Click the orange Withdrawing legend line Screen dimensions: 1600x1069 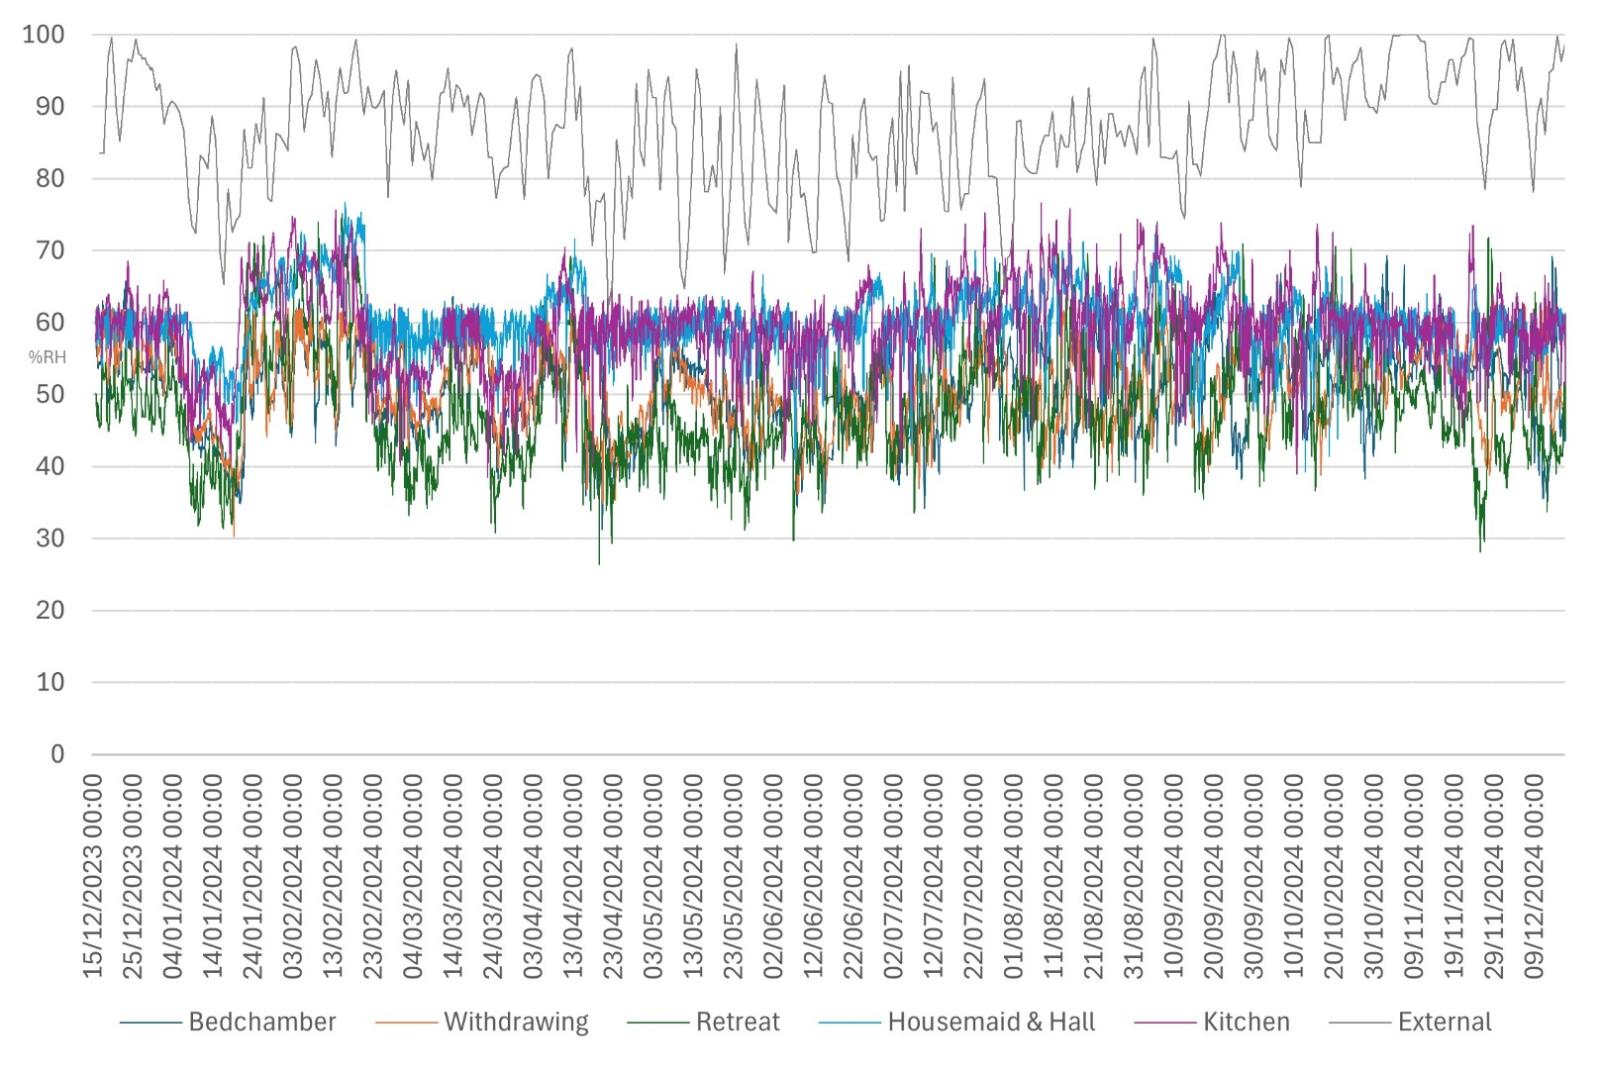[406, 1023]
